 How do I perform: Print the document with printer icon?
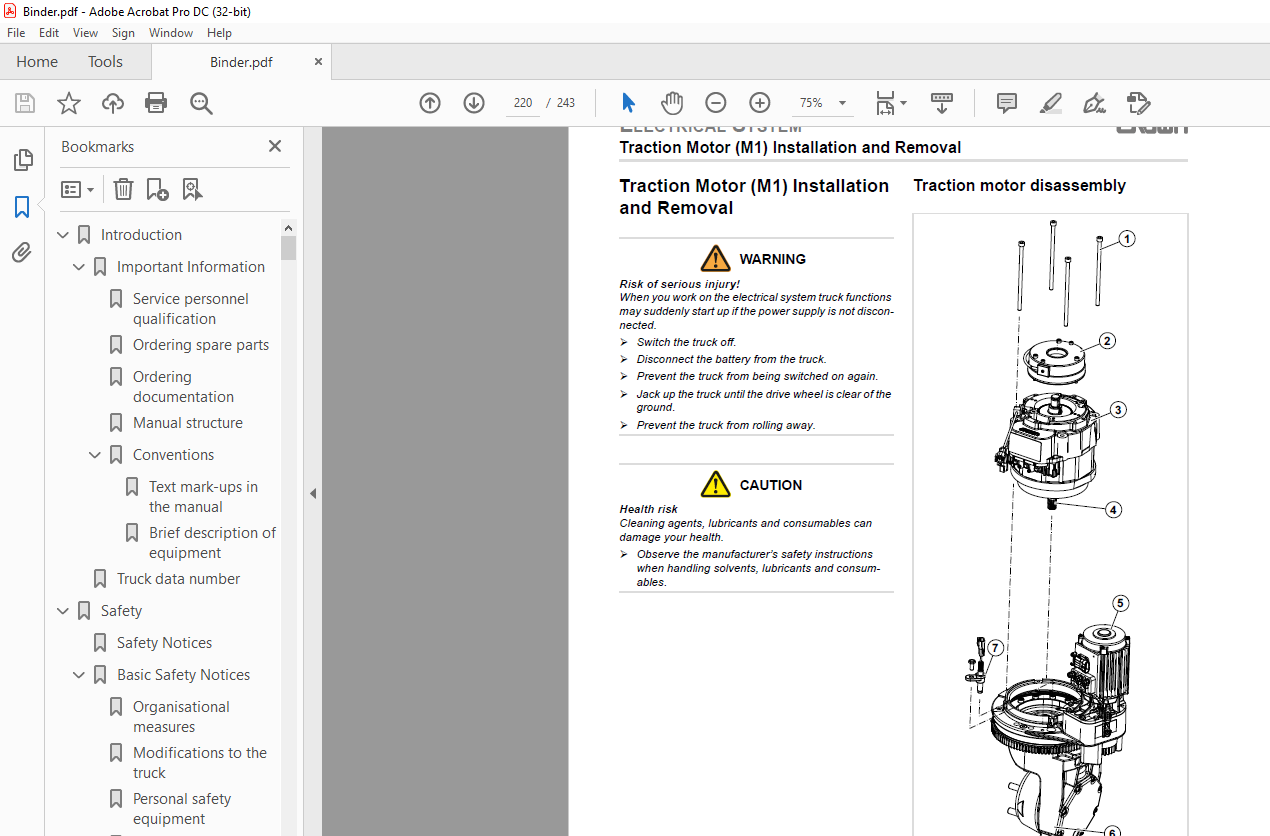[x=156, y=103]
